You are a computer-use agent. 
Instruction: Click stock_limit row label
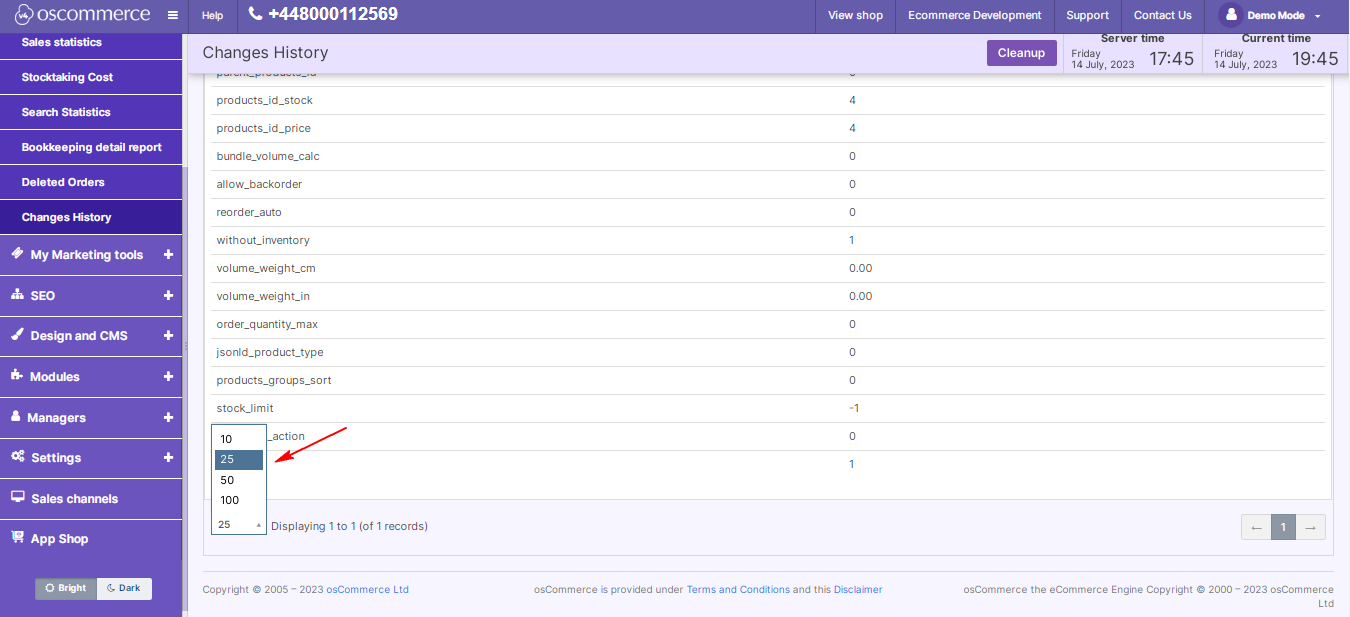click(x=245, y=408)
